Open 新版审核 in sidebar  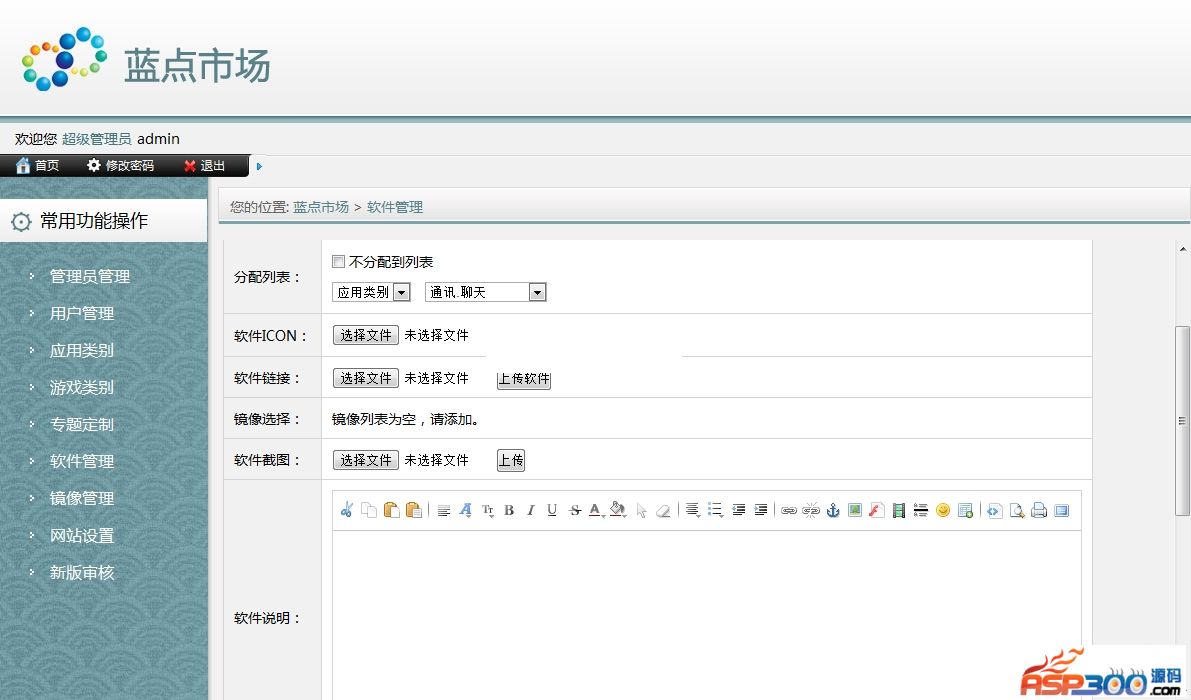pyautogui.click(x=82, y=572)
